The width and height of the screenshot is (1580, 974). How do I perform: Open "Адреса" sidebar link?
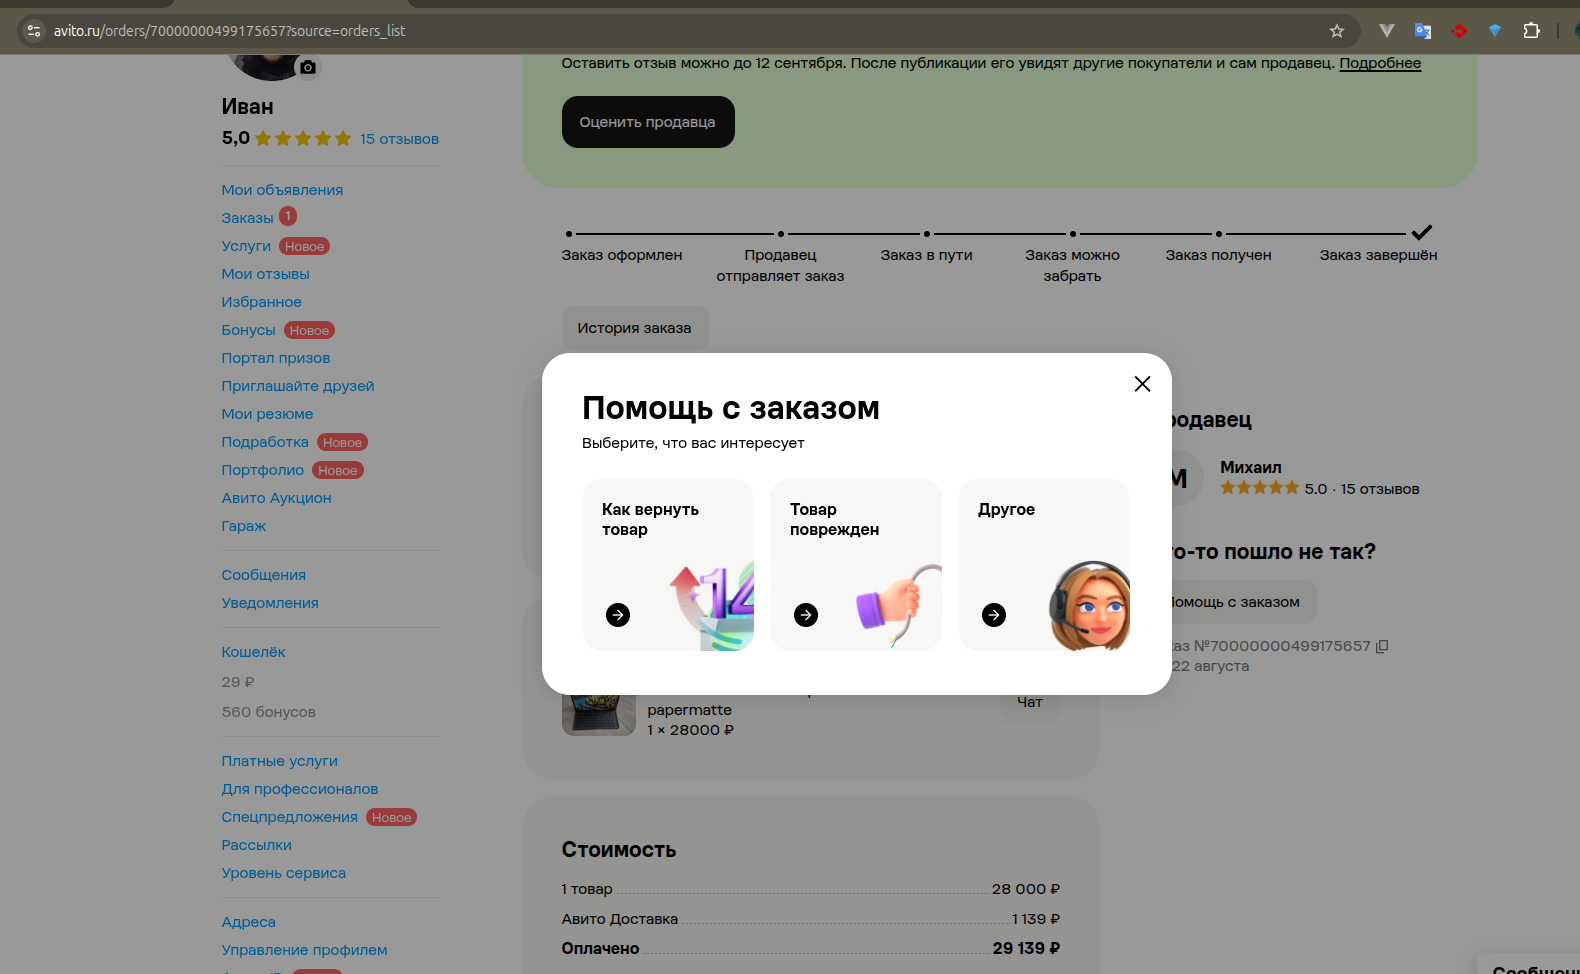tap(248, 922)
